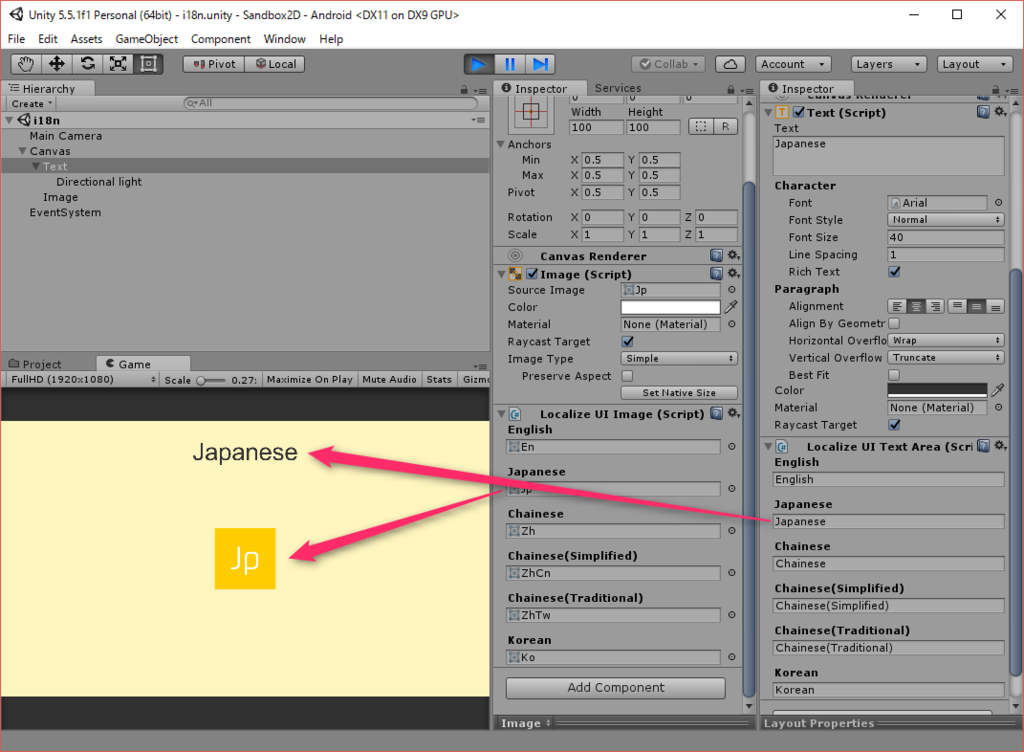
Task: Enable Align By Geometry checkbox
Action: (x=894, y=323)
